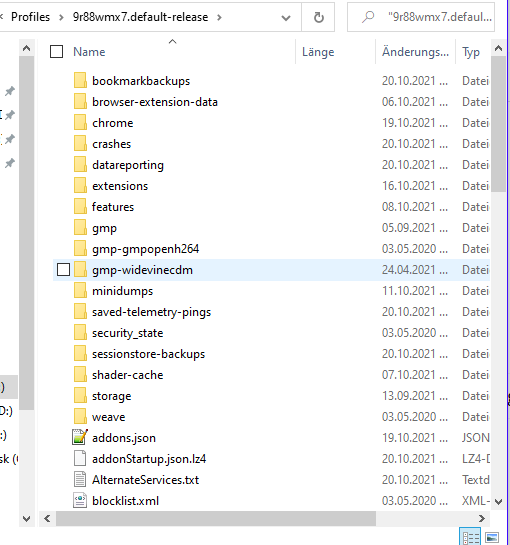Sort by the Typ column header
Viewport: 510px width, 545px height.
[471, 52]
